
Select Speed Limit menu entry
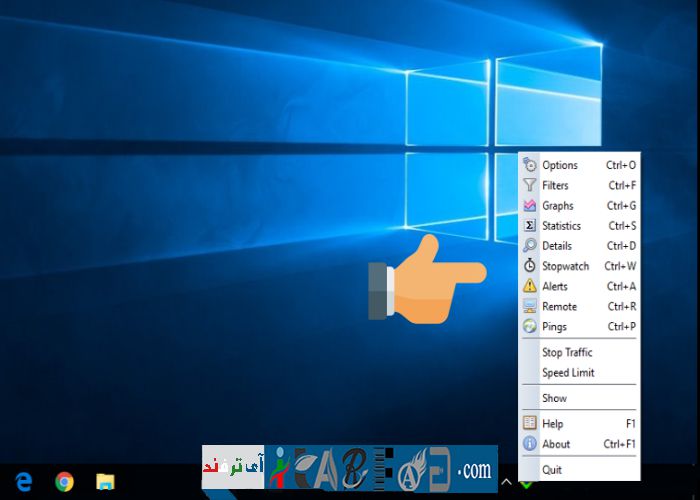(568, 373)
